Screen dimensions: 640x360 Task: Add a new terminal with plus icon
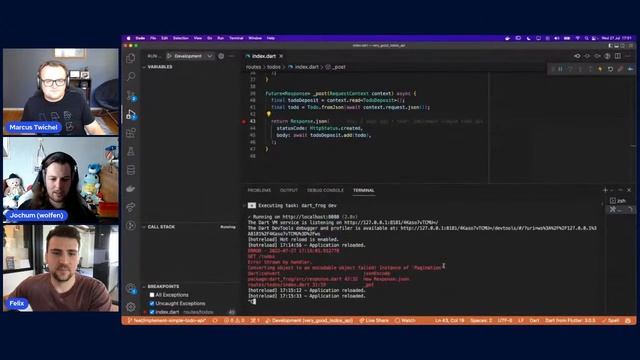605,190
